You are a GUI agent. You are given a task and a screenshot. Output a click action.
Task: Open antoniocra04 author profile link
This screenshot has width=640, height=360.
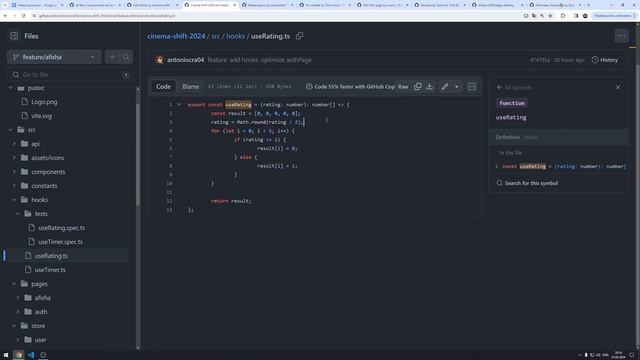point(185,60)
